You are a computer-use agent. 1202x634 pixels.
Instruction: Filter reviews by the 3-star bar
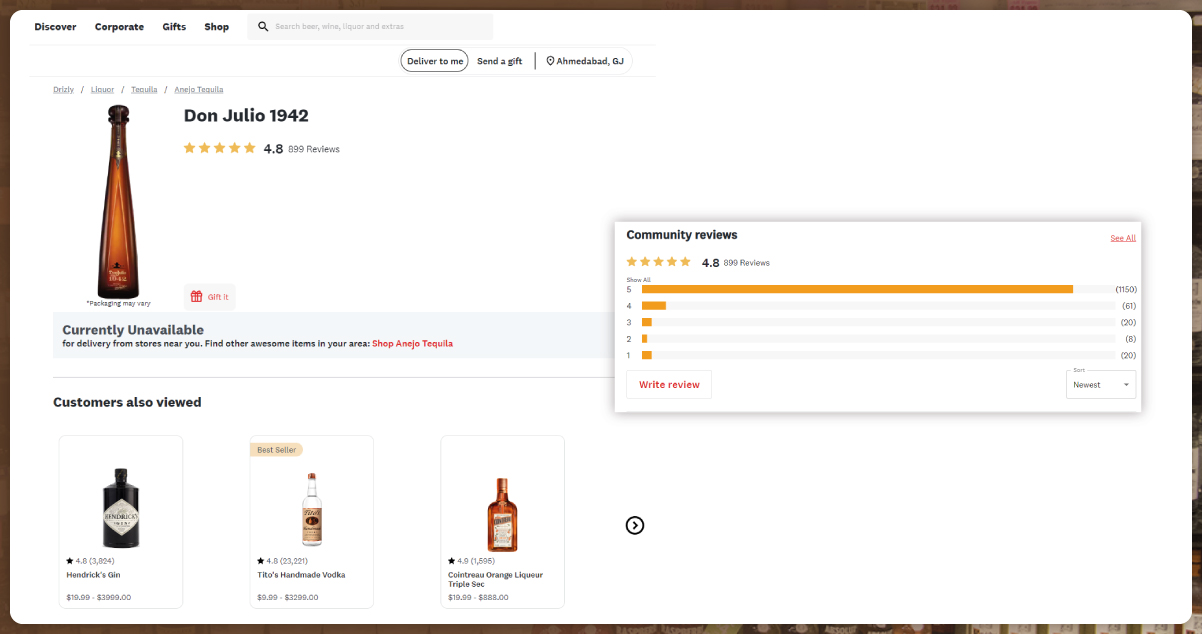point(878,322)
